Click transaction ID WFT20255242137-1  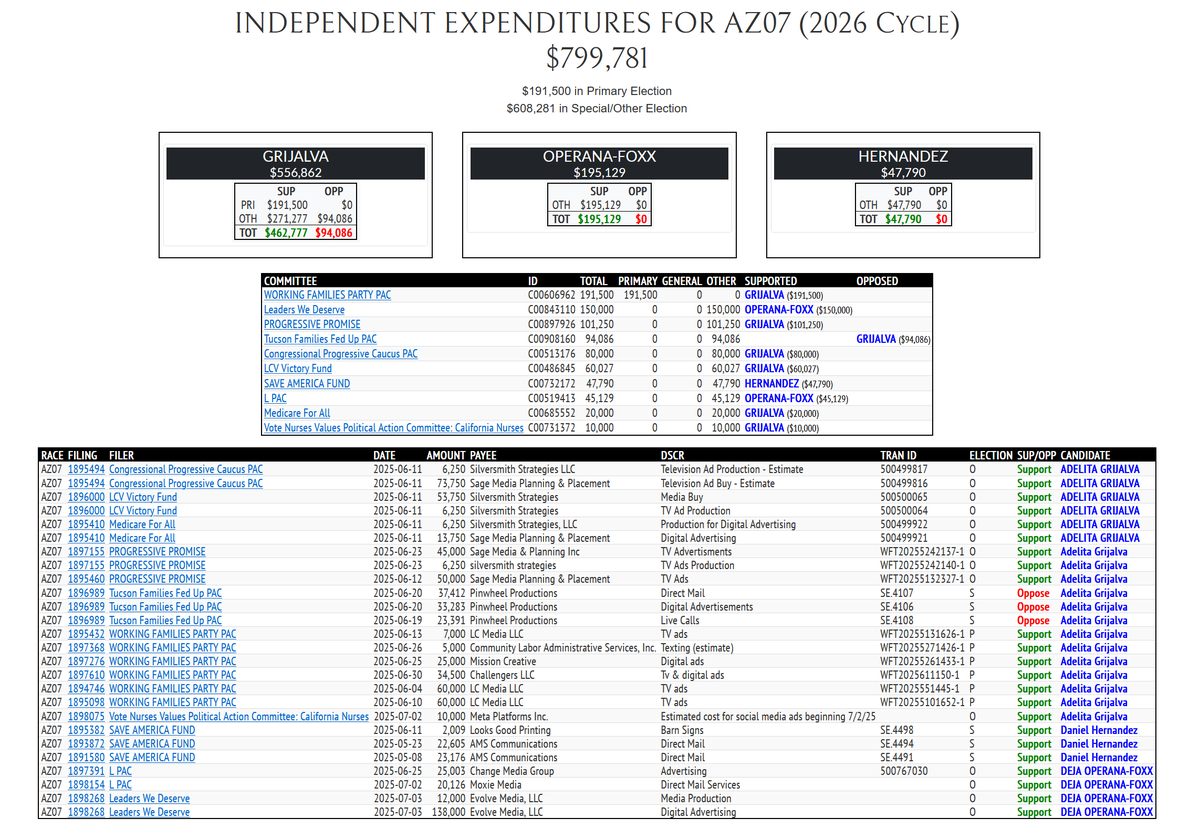[x=923, y=552]
